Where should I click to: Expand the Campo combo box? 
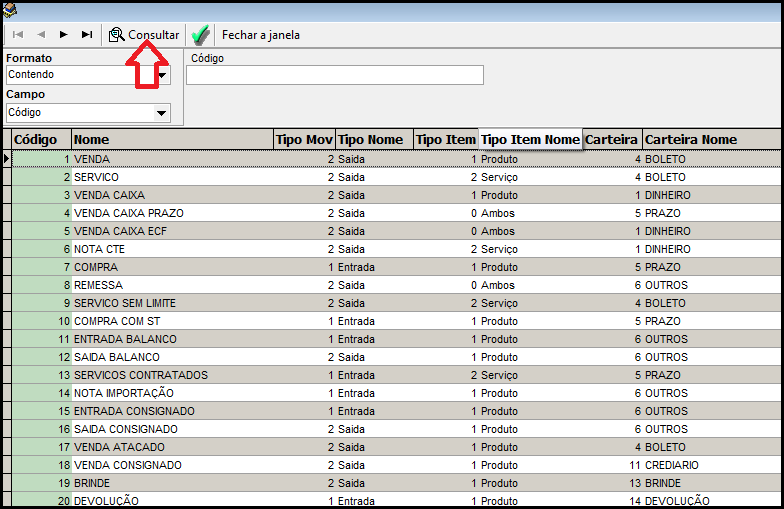(x=161, y=113)
